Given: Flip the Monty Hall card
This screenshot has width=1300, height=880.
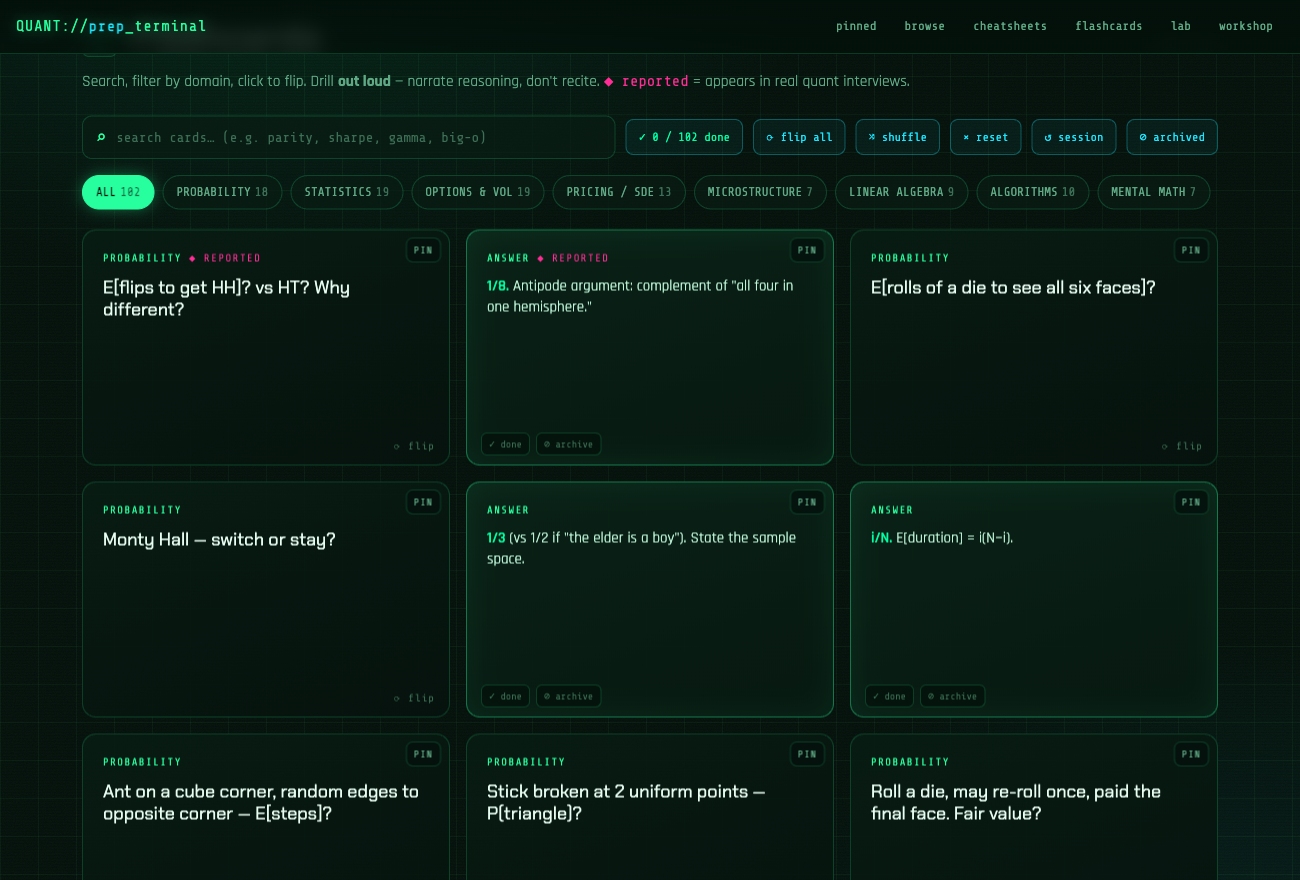Looking at the screenshot, I should click(414, 698).
